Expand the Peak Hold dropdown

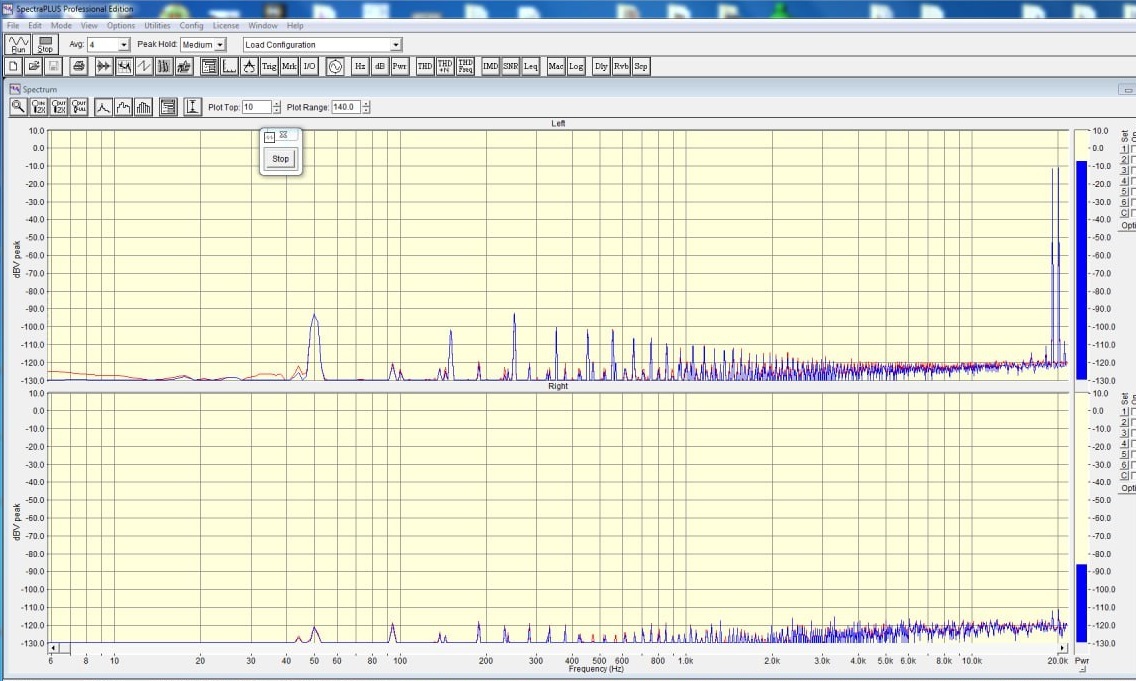(x=220, y=45)
